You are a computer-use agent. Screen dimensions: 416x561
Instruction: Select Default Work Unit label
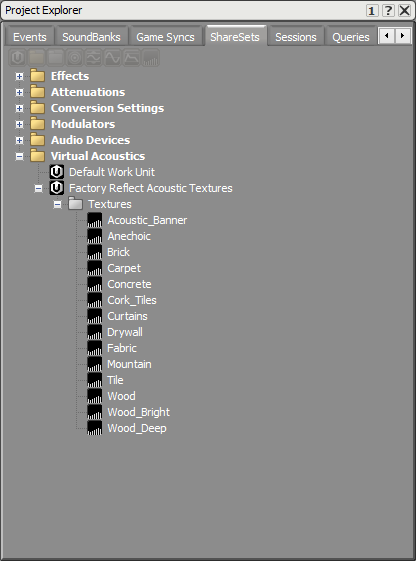[112, 172]
